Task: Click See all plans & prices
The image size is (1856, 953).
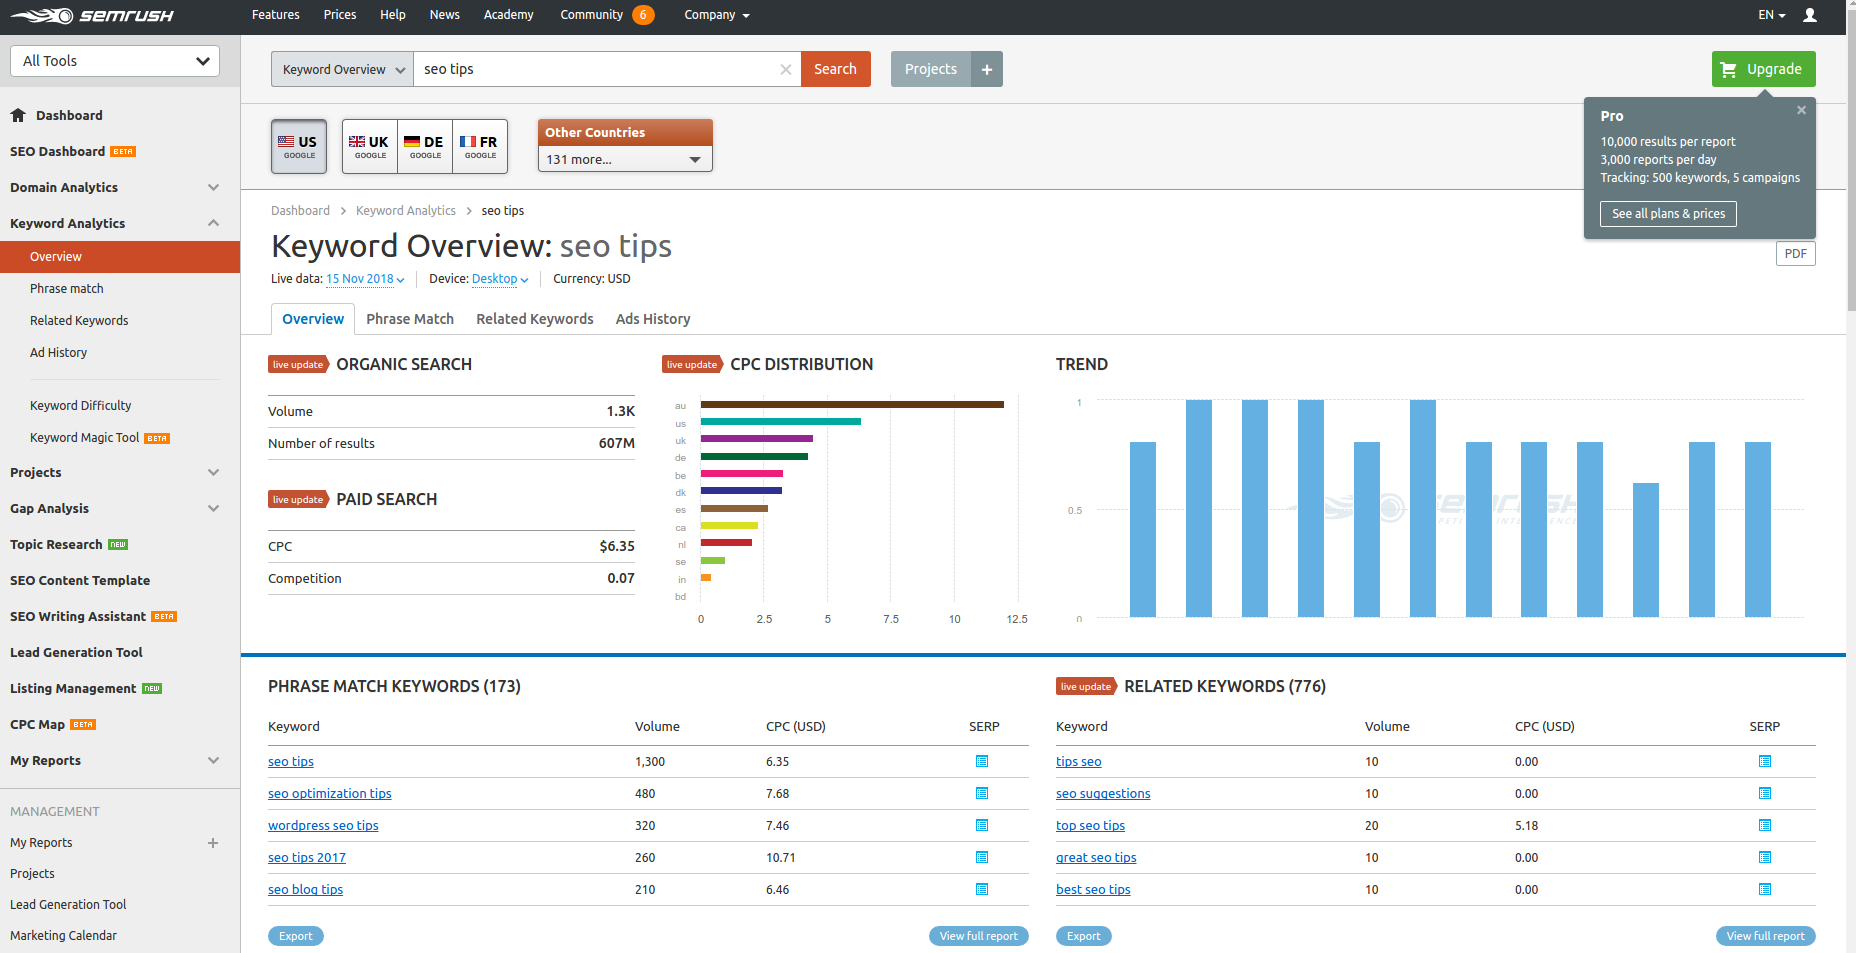Action: coord(1668,214)
